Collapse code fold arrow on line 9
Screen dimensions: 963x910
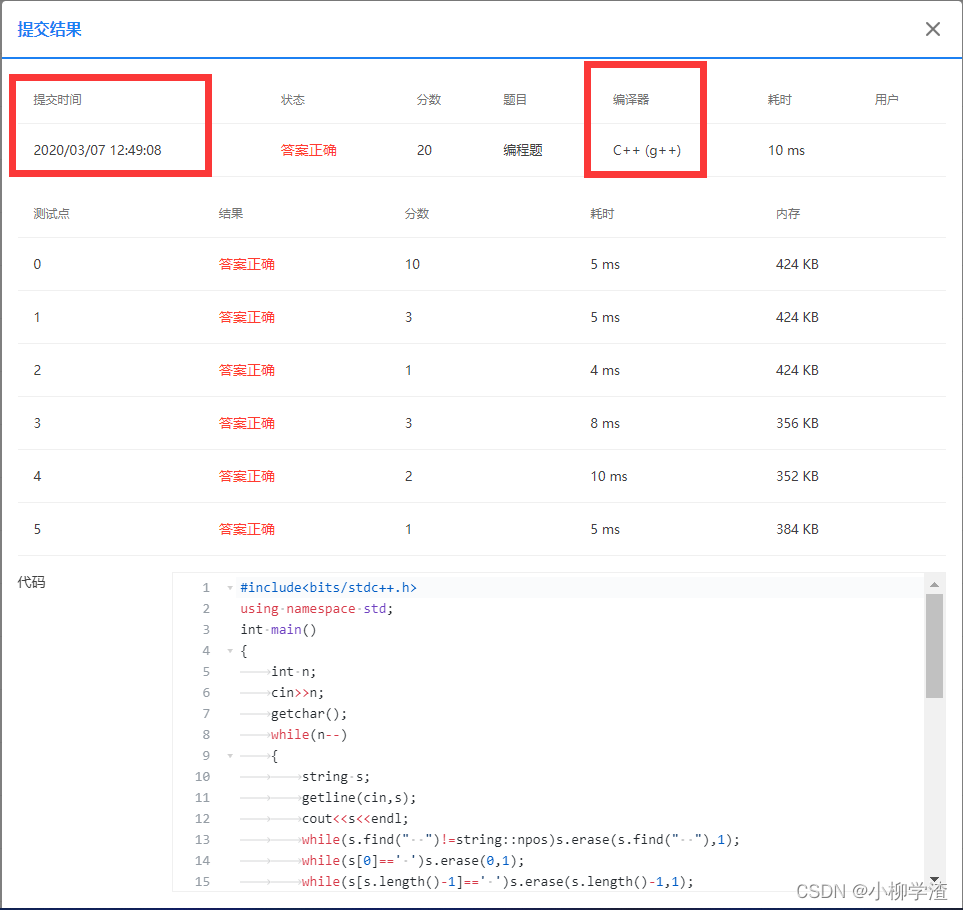(230, 755)
